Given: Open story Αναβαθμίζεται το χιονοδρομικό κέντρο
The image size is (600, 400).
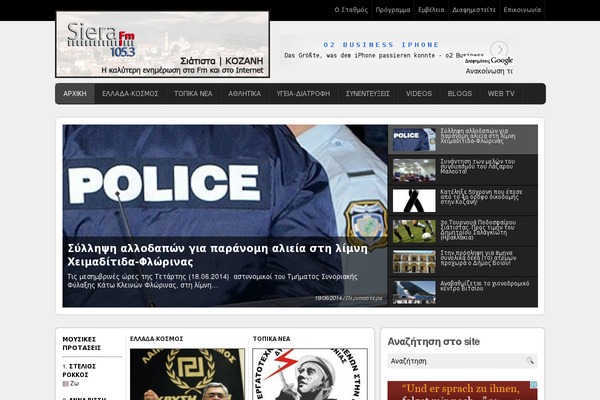Looking at the screenshot, I should click(484, 286).
